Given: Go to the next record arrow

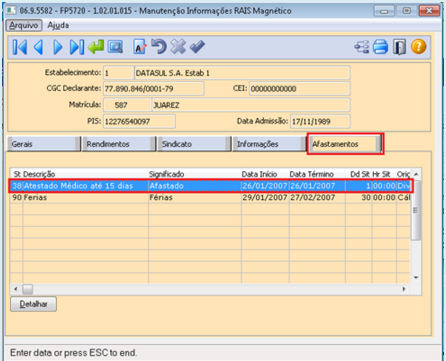Looking at the screenshot, I should 58,47.
